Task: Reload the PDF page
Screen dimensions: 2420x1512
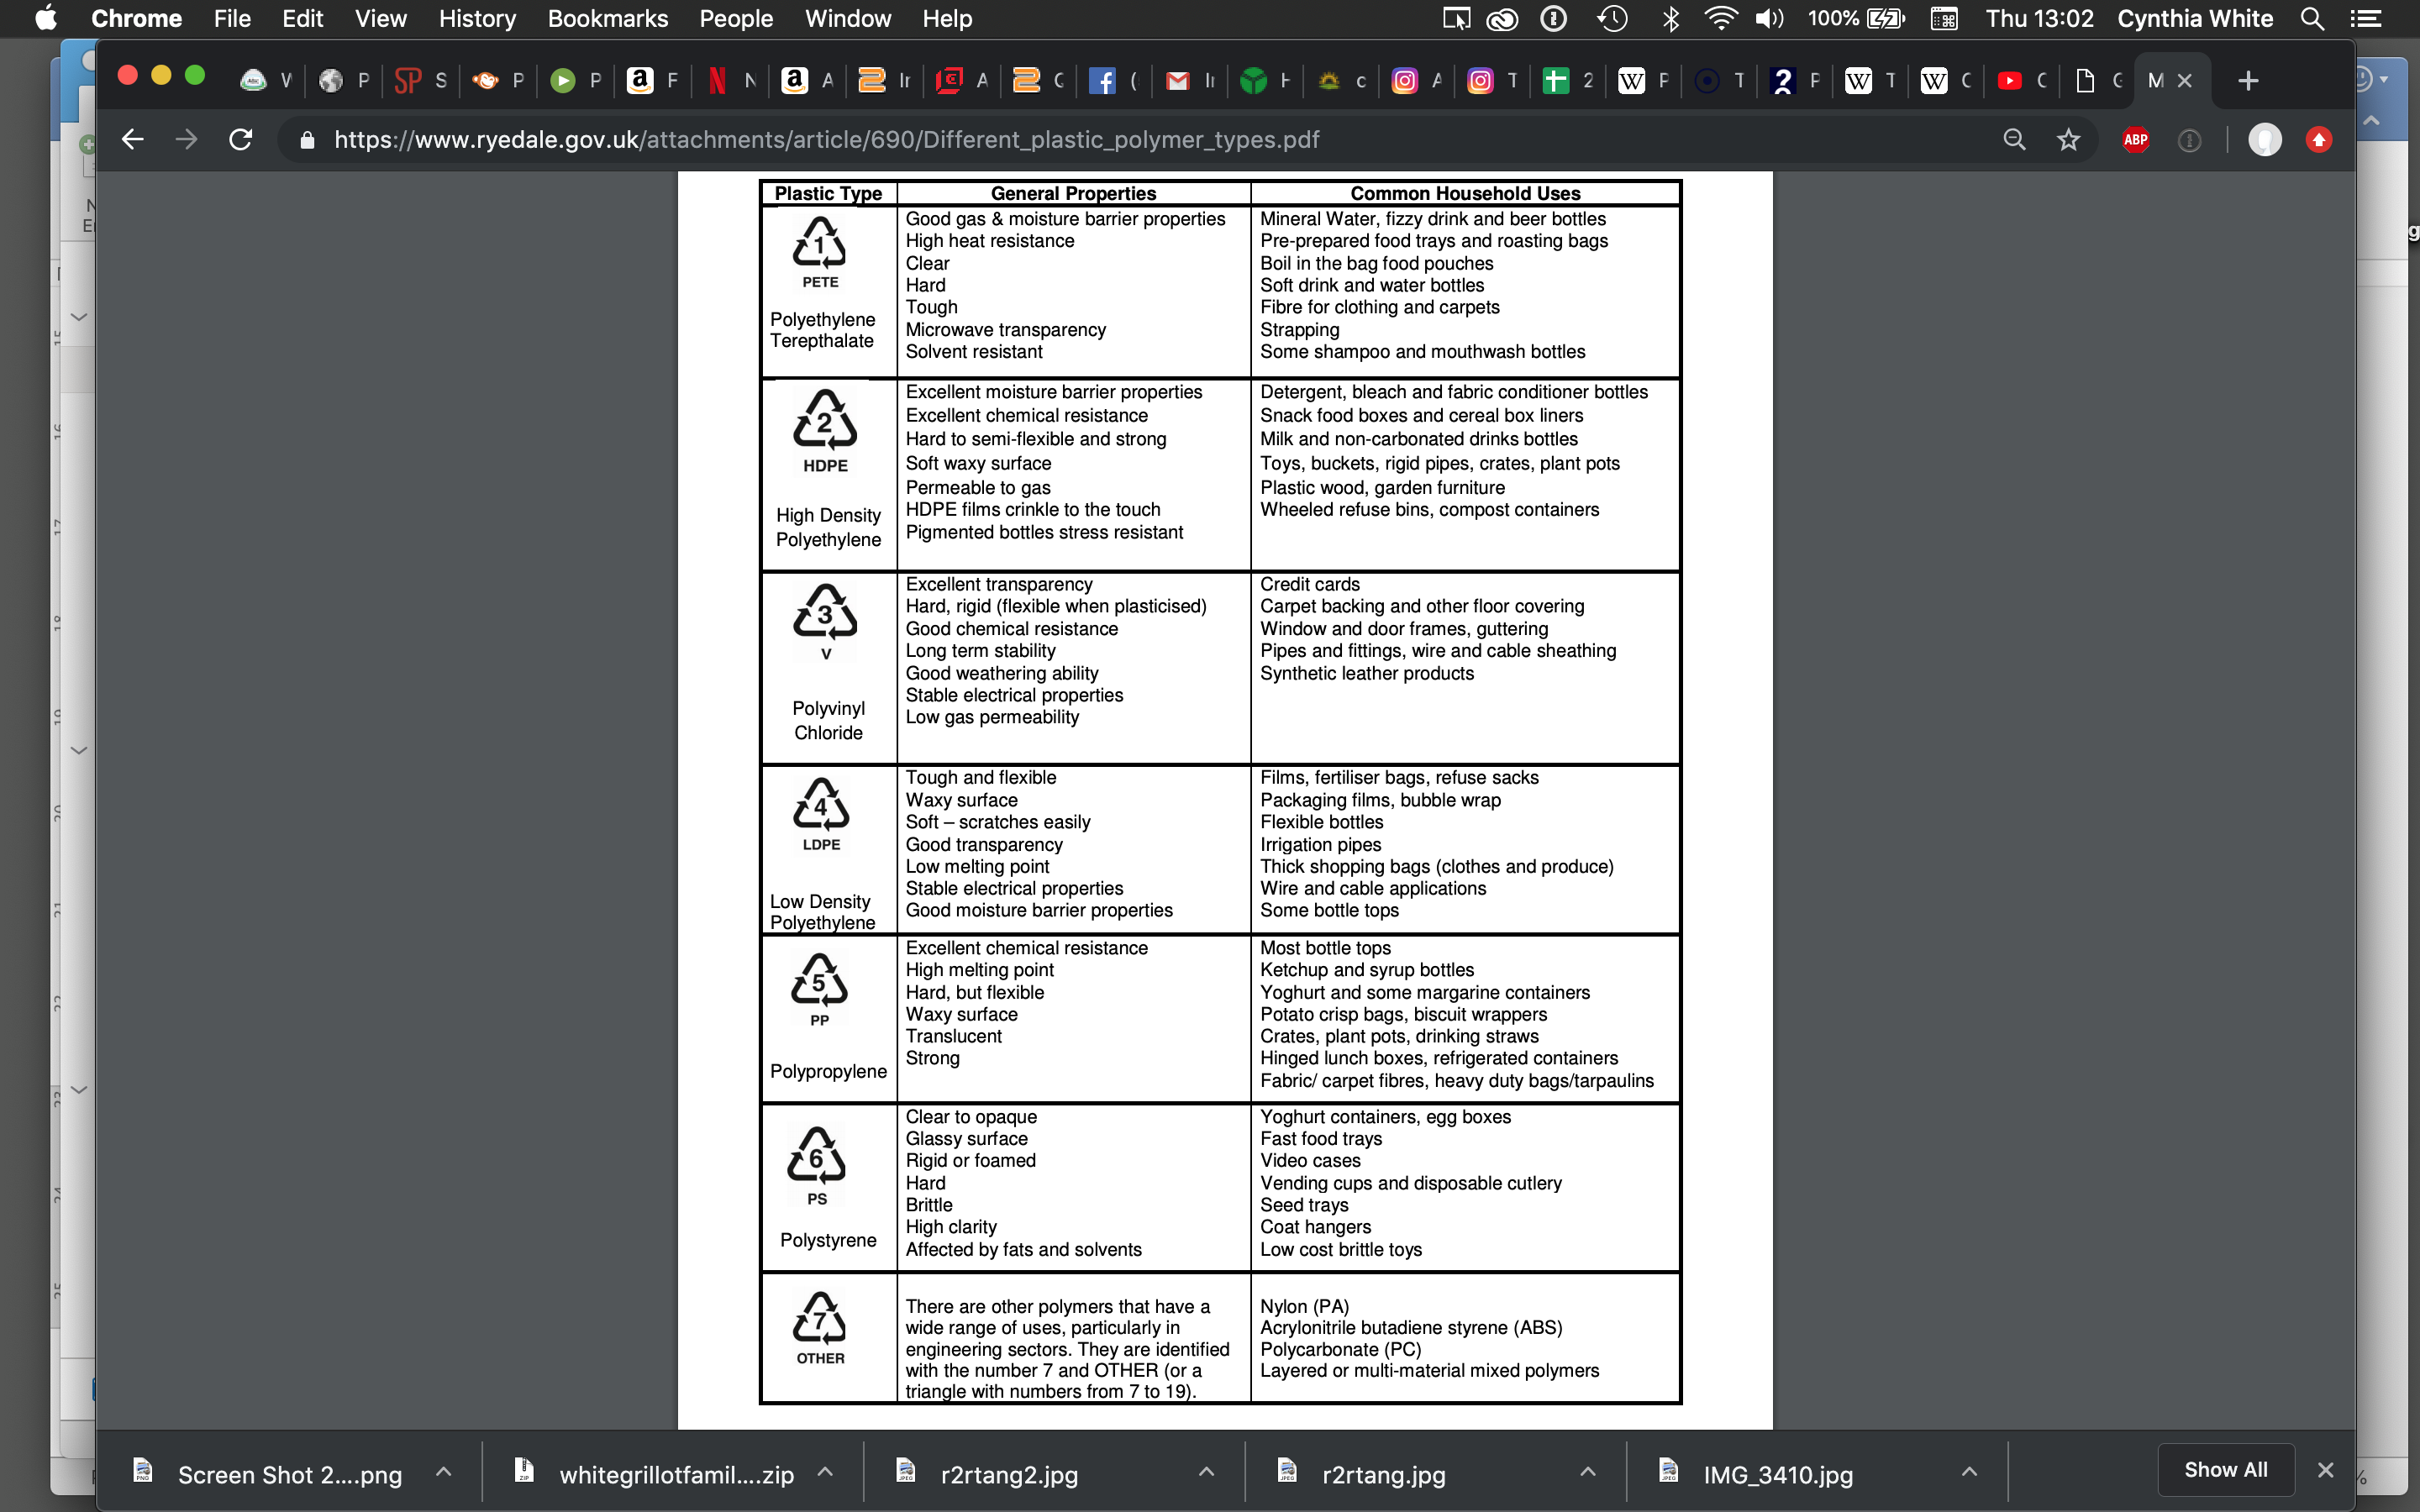Action: [240, 139]
